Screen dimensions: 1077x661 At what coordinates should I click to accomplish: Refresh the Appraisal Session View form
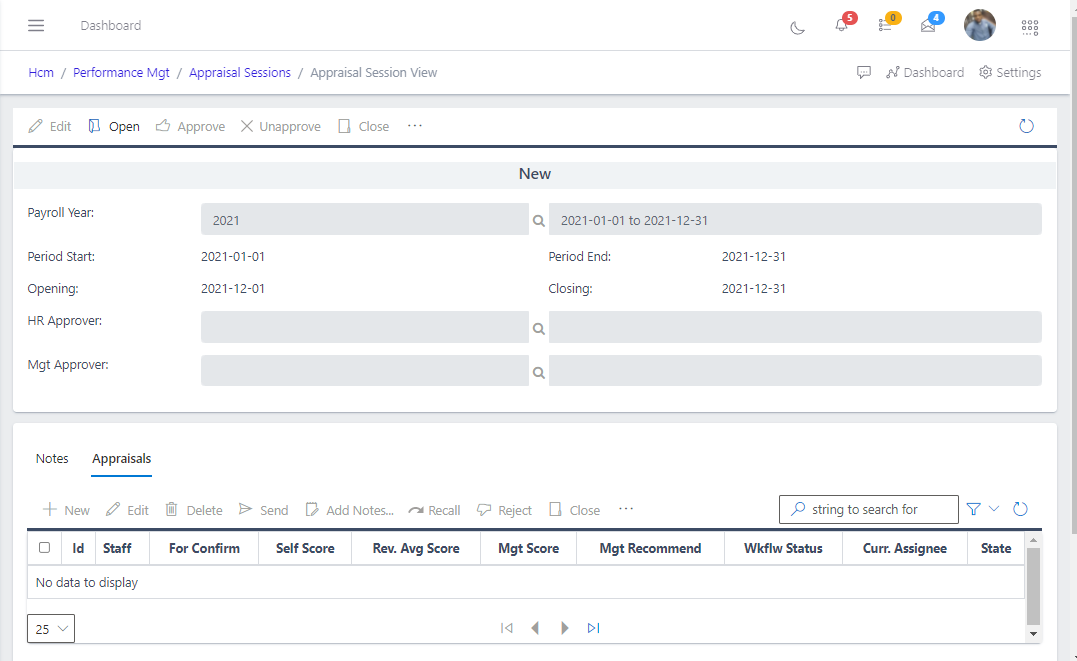coord(1026,126)
